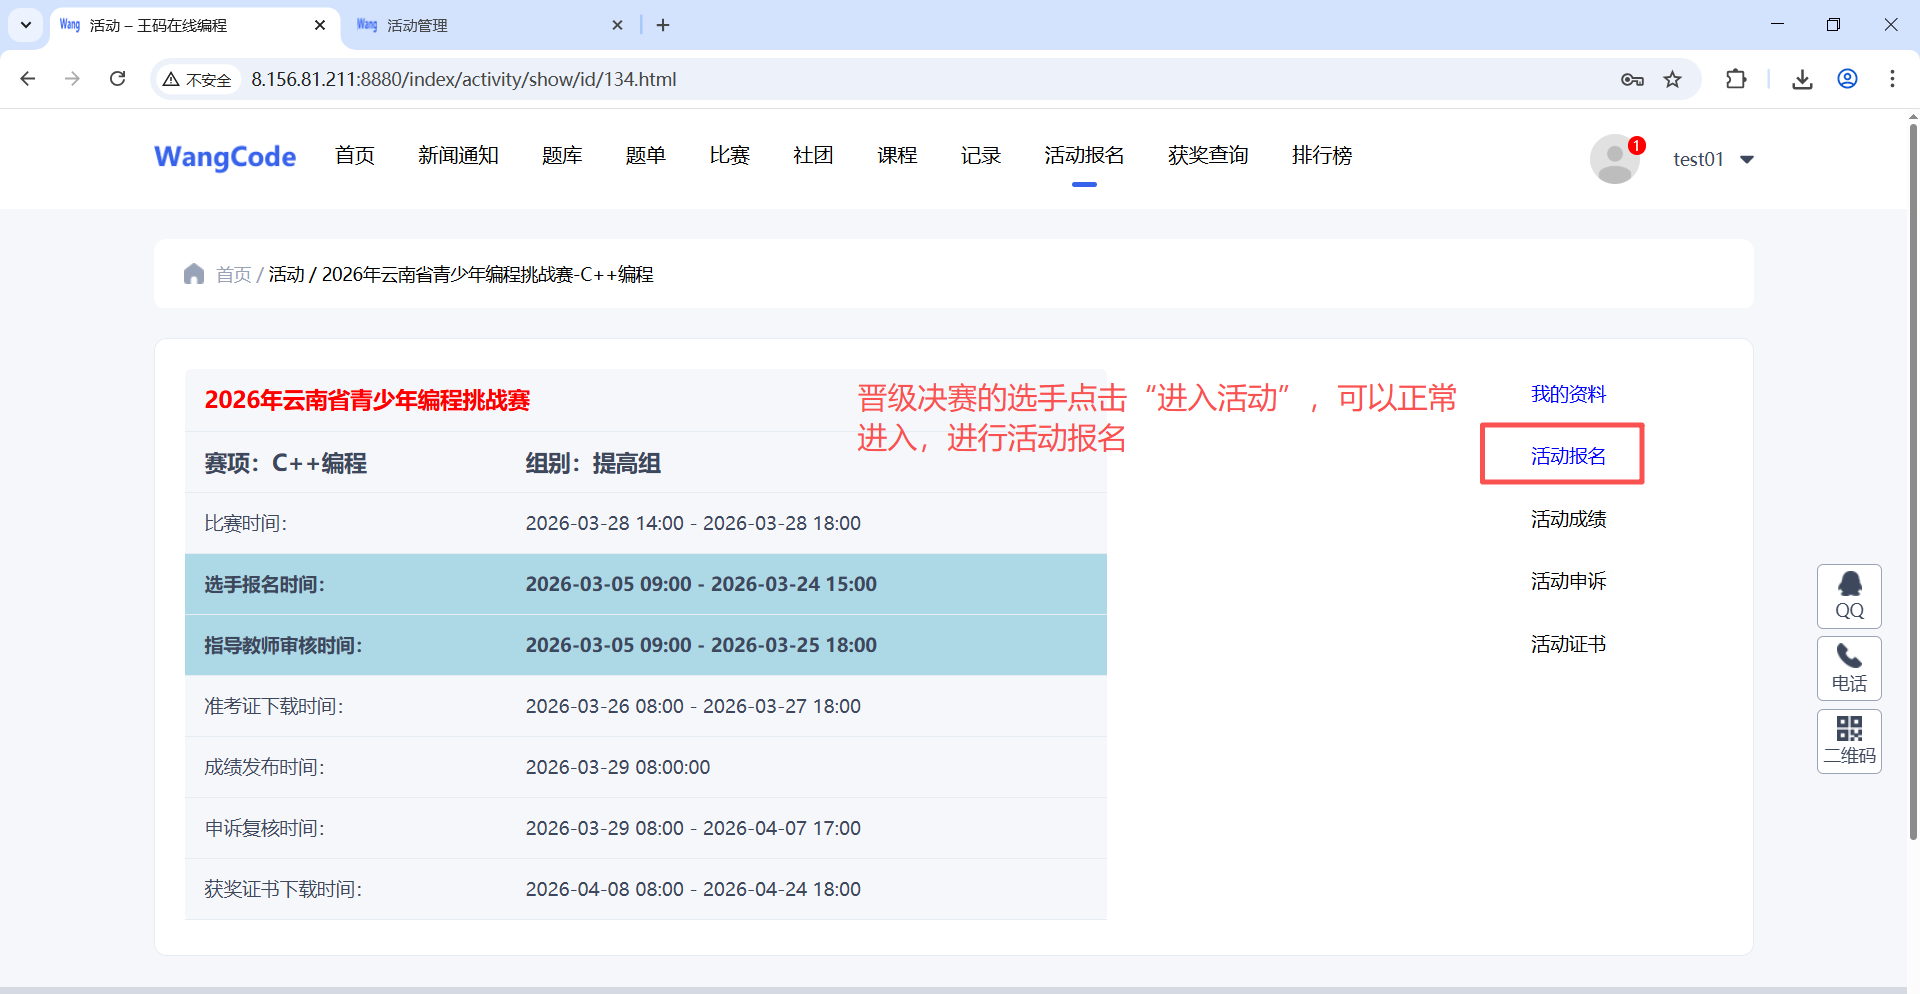Open the browser extensions icon
This screenshot has width=1920, height=994.
1736,79
